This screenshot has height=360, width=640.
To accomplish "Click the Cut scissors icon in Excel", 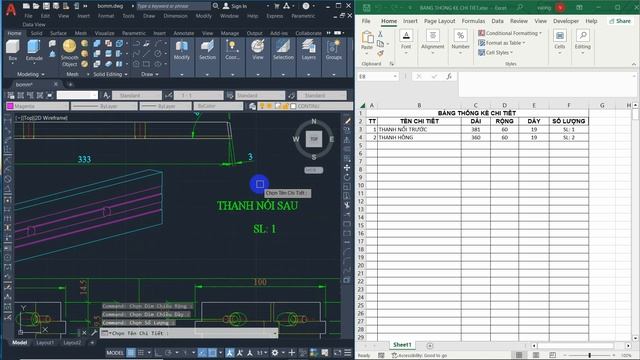I will pos(380,34).
